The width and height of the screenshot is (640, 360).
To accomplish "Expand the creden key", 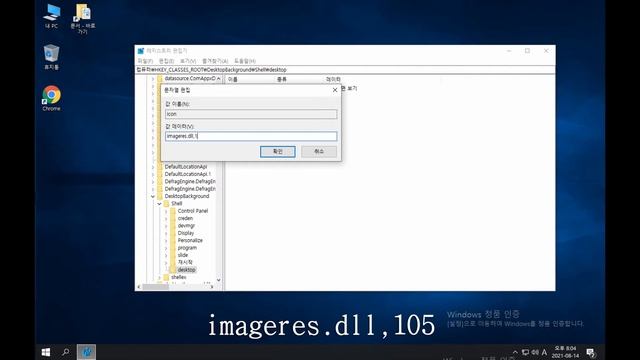I will coord(166,218).
